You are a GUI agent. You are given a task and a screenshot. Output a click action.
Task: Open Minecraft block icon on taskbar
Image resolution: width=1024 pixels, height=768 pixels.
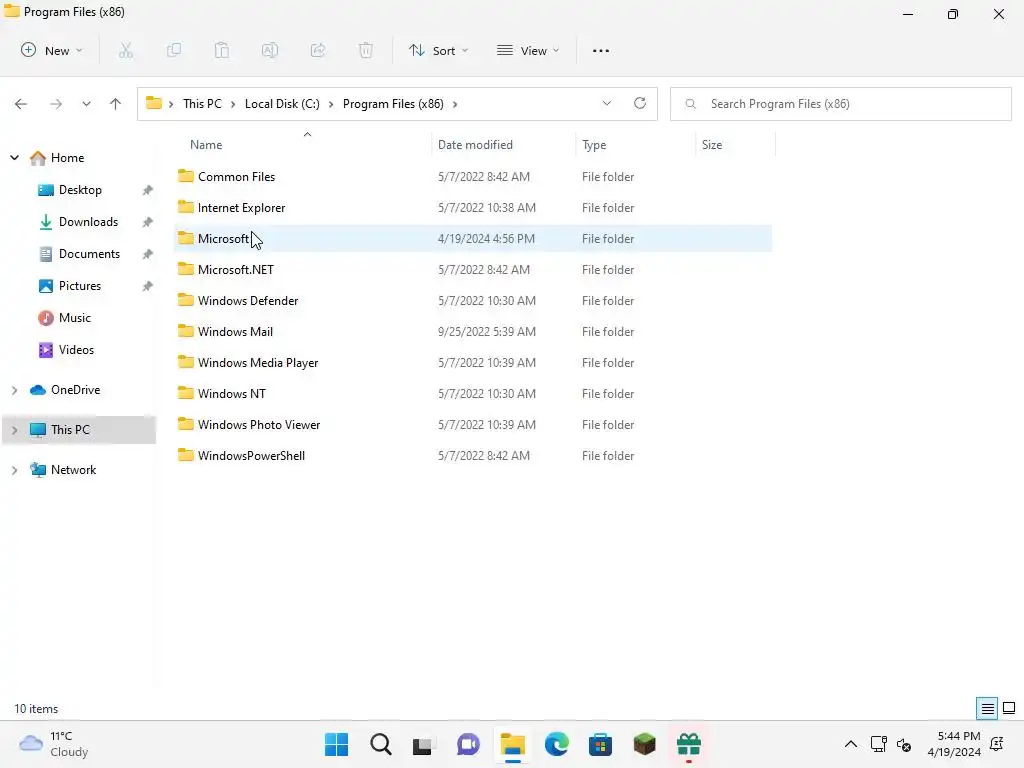tap(645, 744)
